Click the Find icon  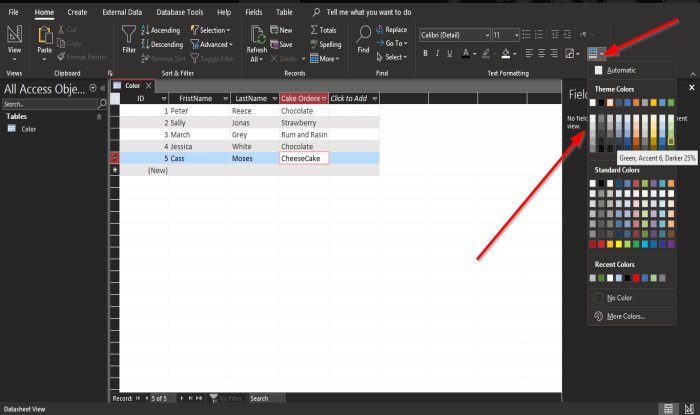coord(363,38)
